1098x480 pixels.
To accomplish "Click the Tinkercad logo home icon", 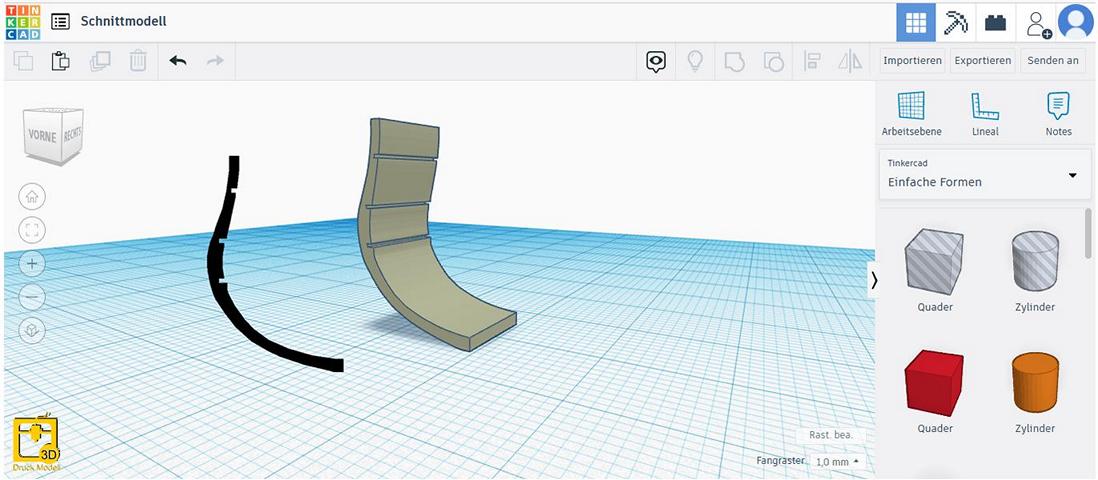I will click(21, 21).
